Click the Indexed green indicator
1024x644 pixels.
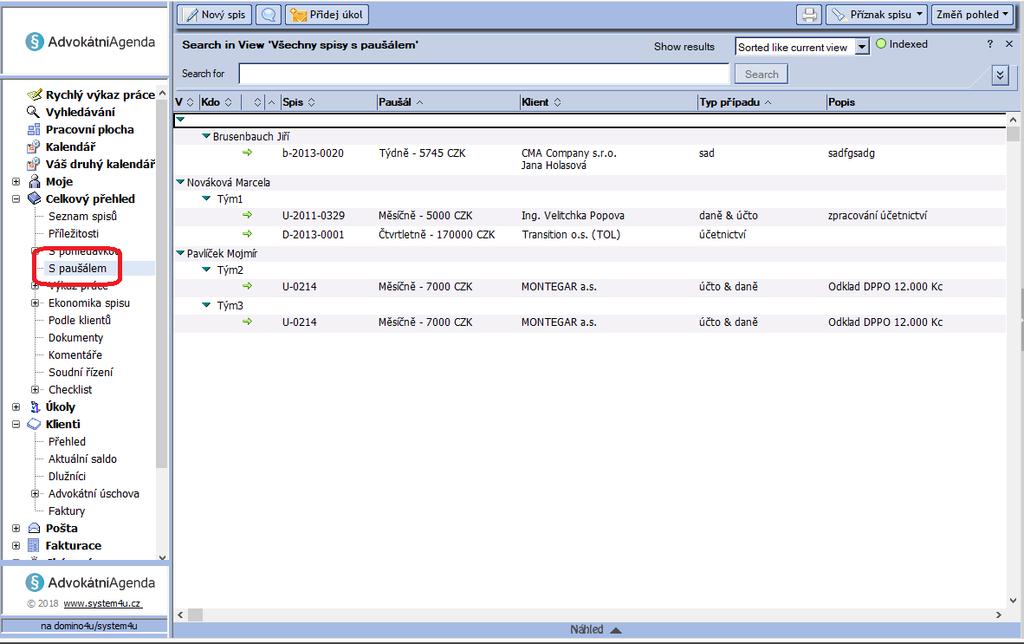(x=881, y=44)
